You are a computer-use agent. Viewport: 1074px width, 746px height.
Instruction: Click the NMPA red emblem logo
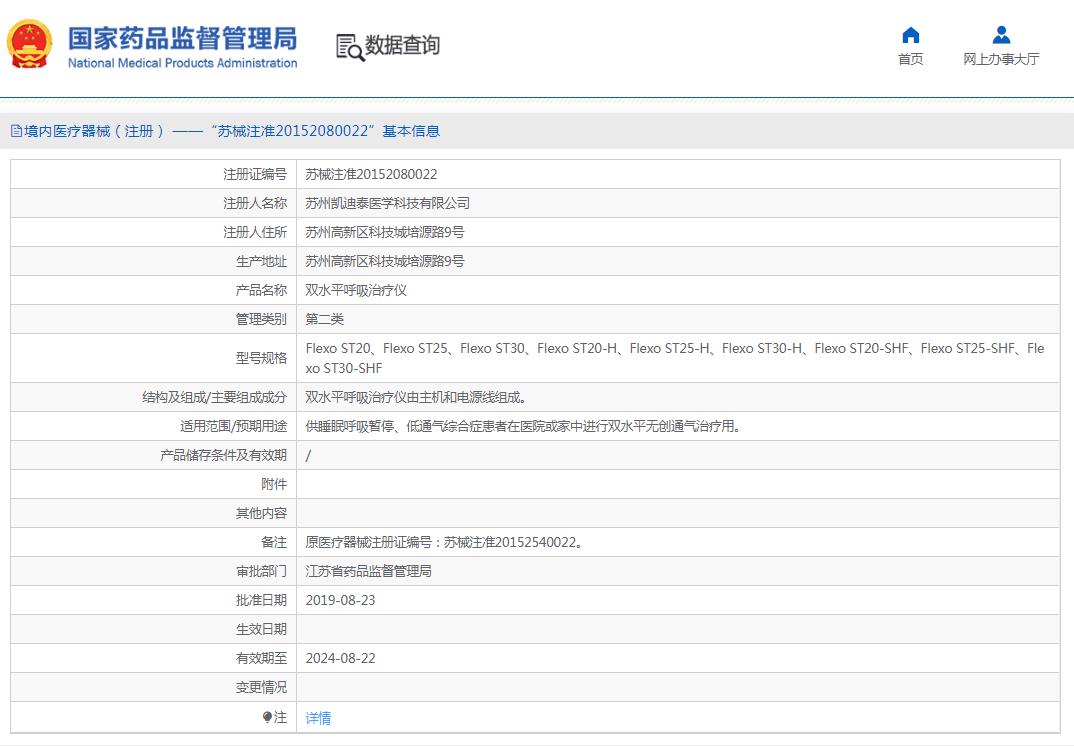[x=29, y=44]
